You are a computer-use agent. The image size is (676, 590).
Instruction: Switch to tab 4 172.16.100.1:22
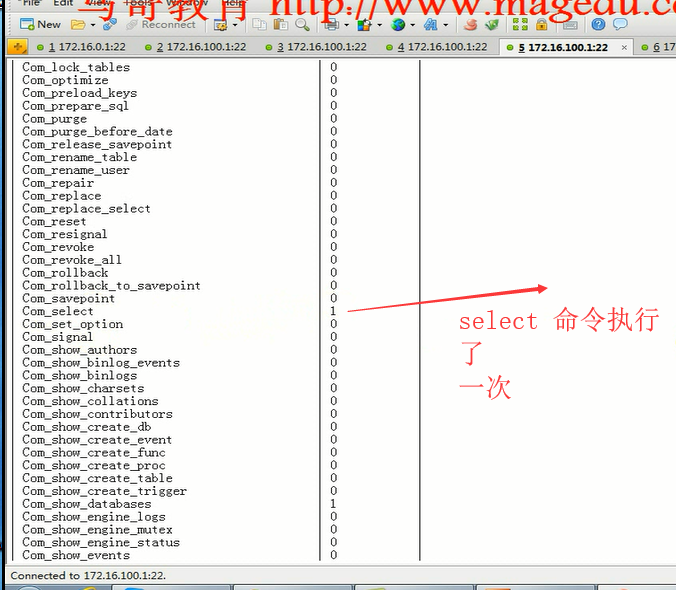(437, 47)
